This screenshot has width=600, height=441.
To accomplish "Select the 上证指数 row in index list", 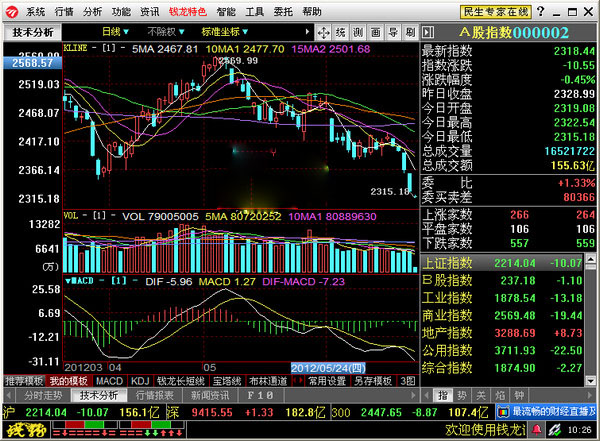I will point(508,263).
